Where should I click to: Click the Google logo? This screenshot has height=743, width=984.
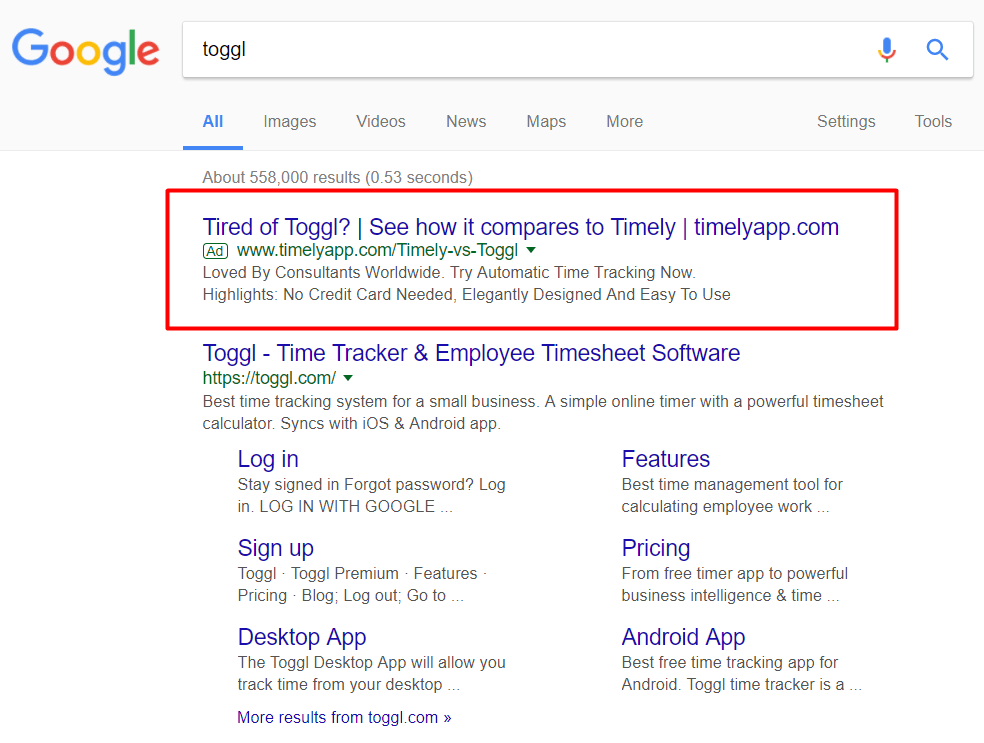tap(85, 51)
